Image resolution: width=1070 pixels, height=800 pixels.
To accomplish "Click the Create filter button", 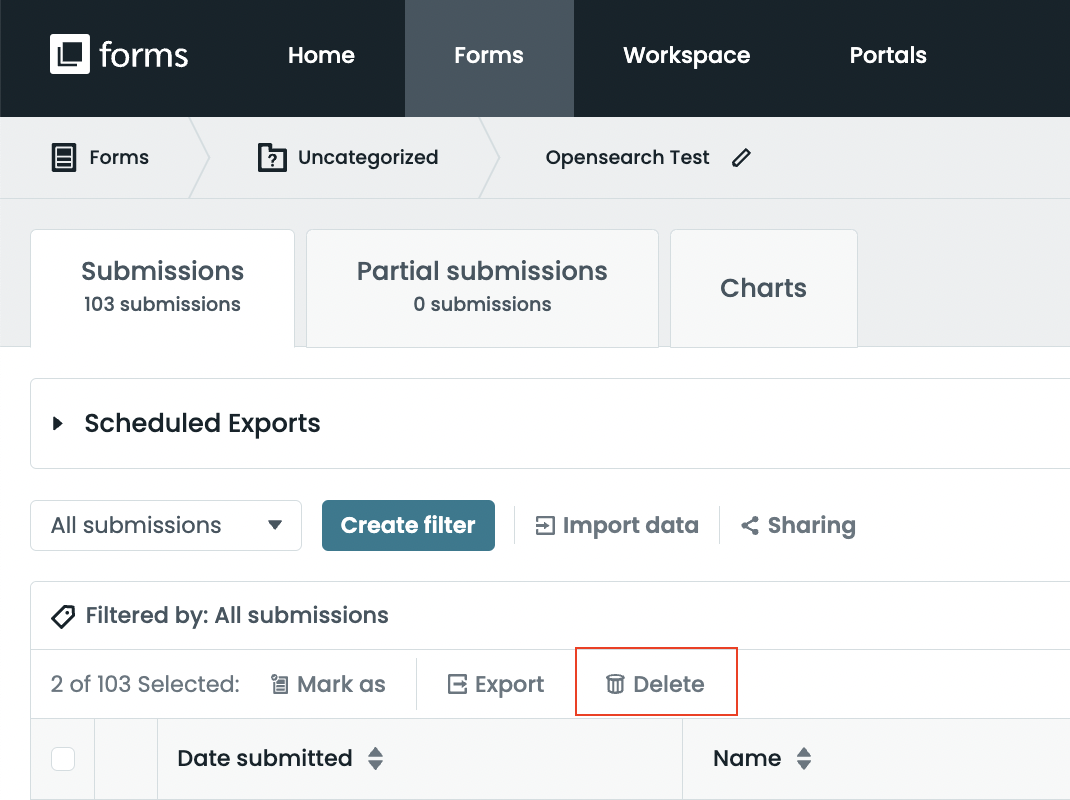I will coord(408,526).
